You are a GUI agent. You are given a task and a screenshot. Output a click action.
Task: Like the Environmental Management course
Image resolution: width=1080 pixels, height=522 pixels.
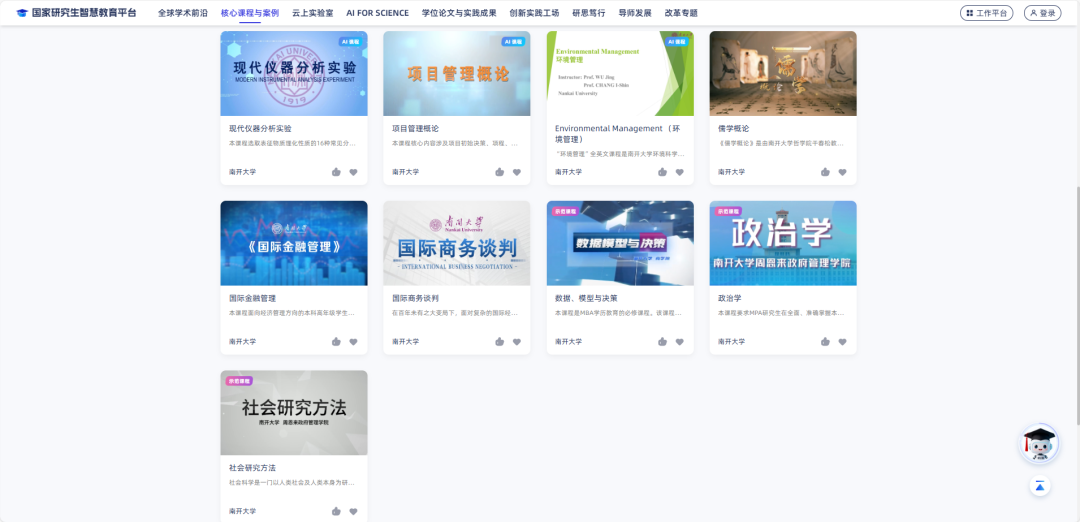[662, 172]
